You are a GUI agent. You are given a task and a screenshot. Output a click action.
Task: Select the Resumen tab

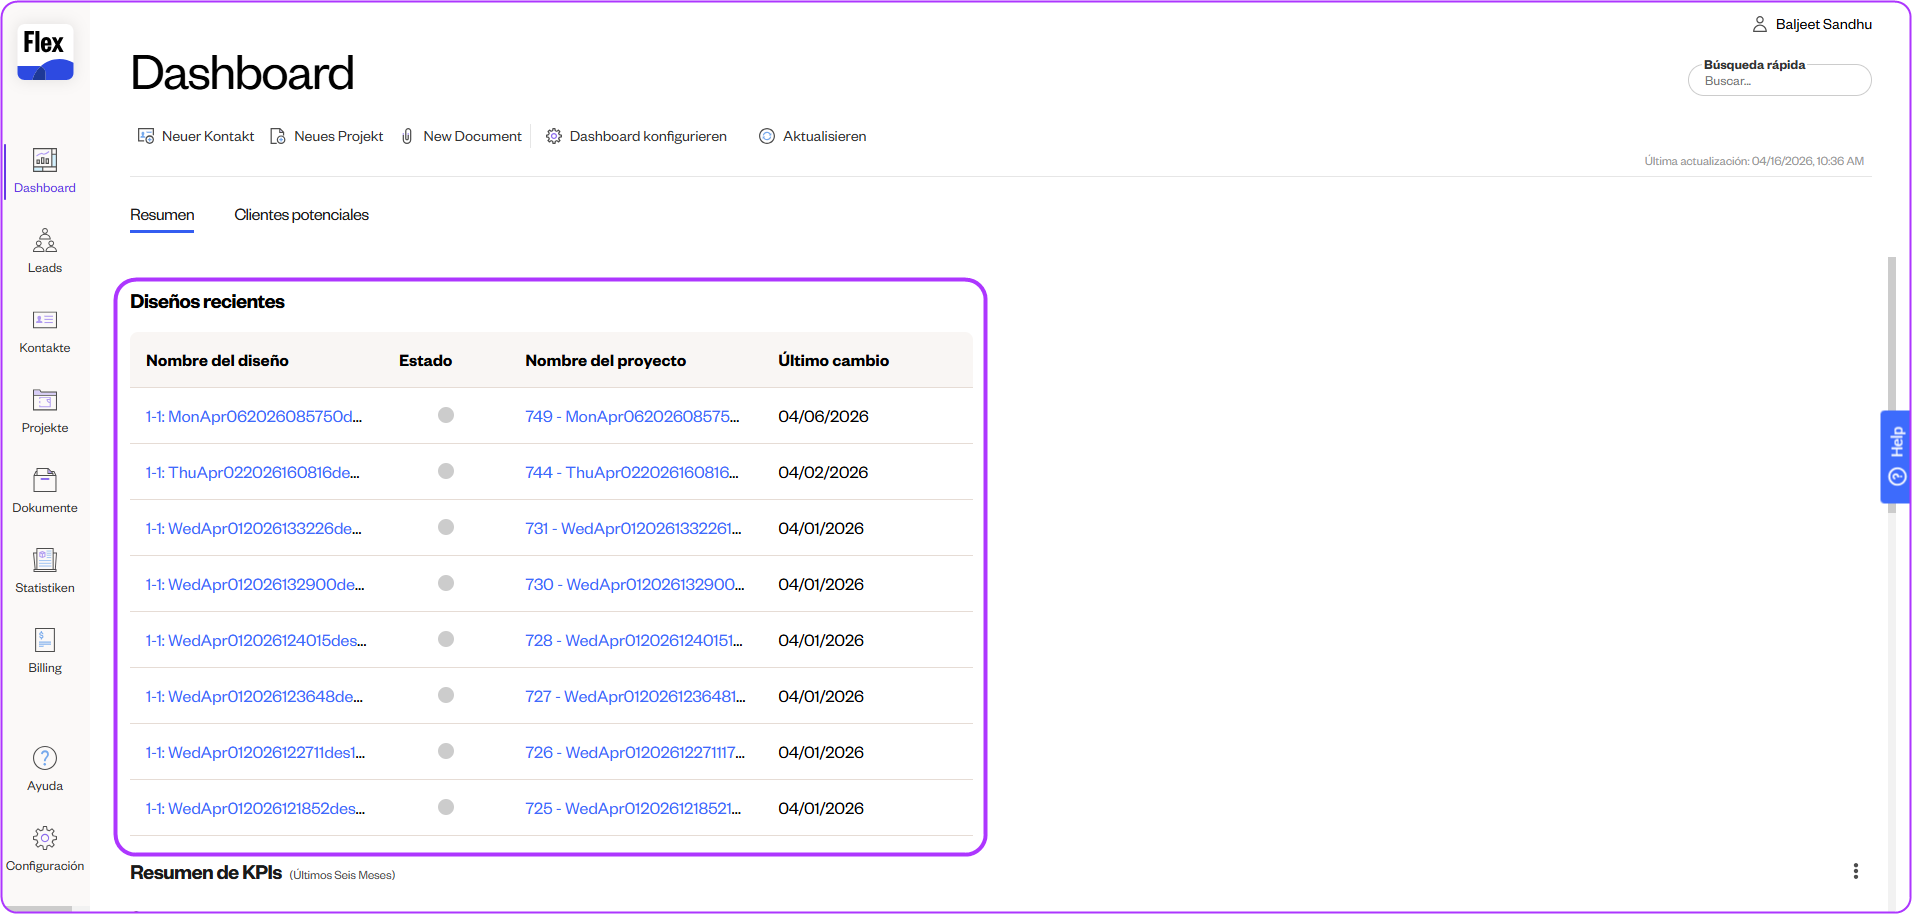coord(162,215)
